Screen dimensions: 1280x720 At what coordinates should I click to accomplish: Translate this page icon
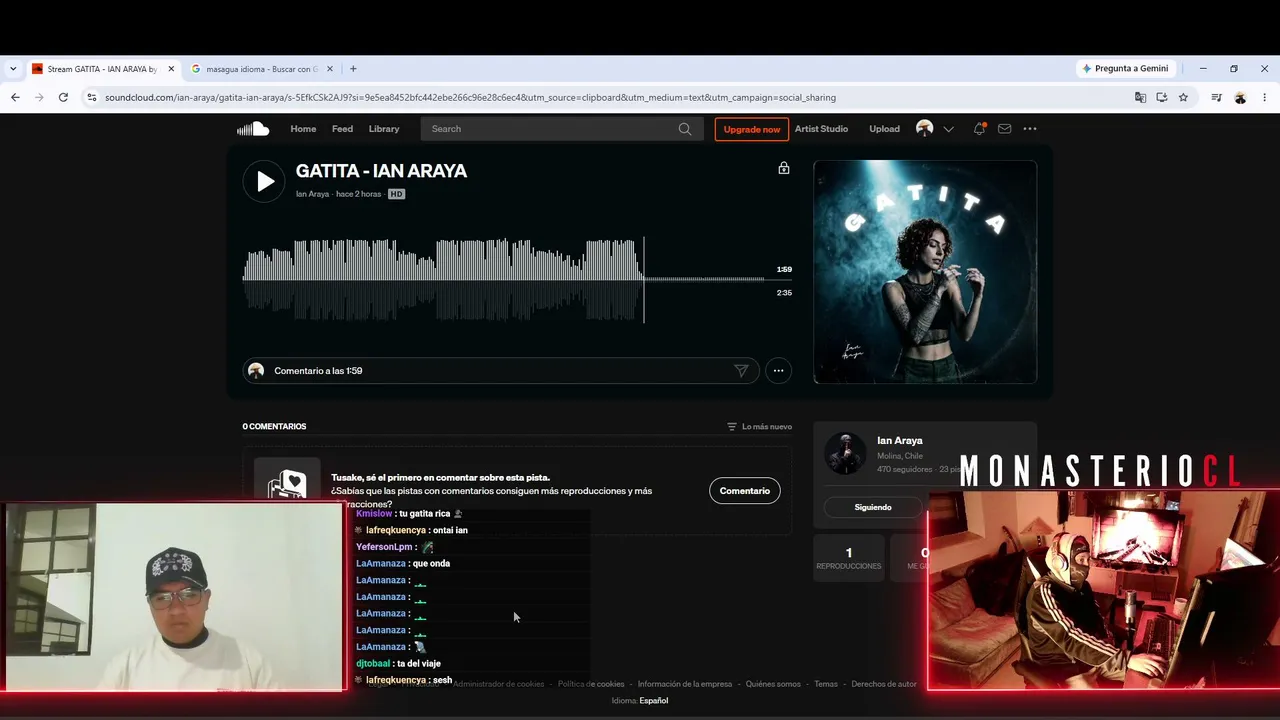tap(1140, 97)
